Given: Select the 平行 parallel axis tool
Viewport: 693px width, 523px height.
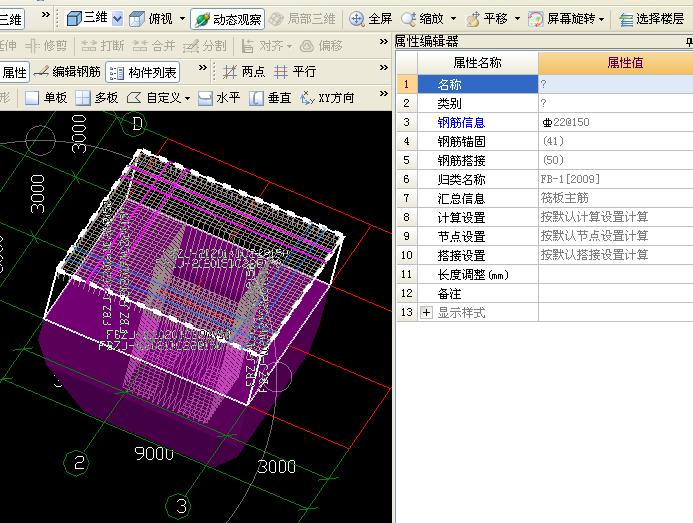Looking at the screenshot, I should pyautogui.click(x=295, y=72).
